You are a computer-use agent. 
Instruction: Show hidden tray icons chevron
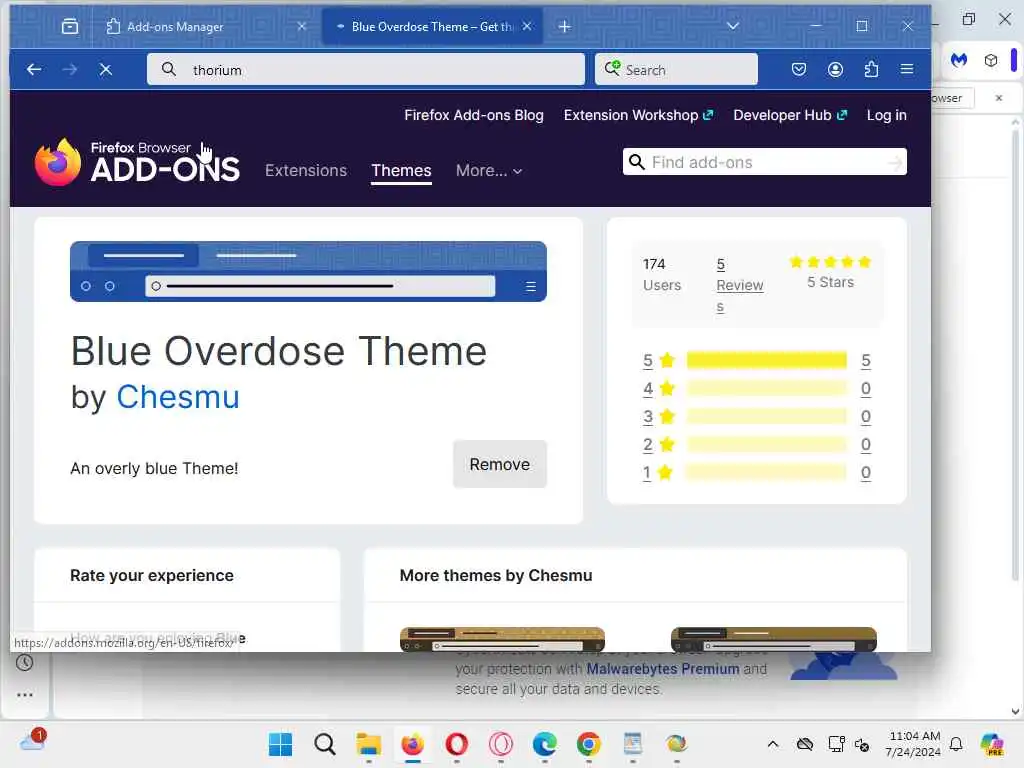pyautogui.click(x=773, y=744)
